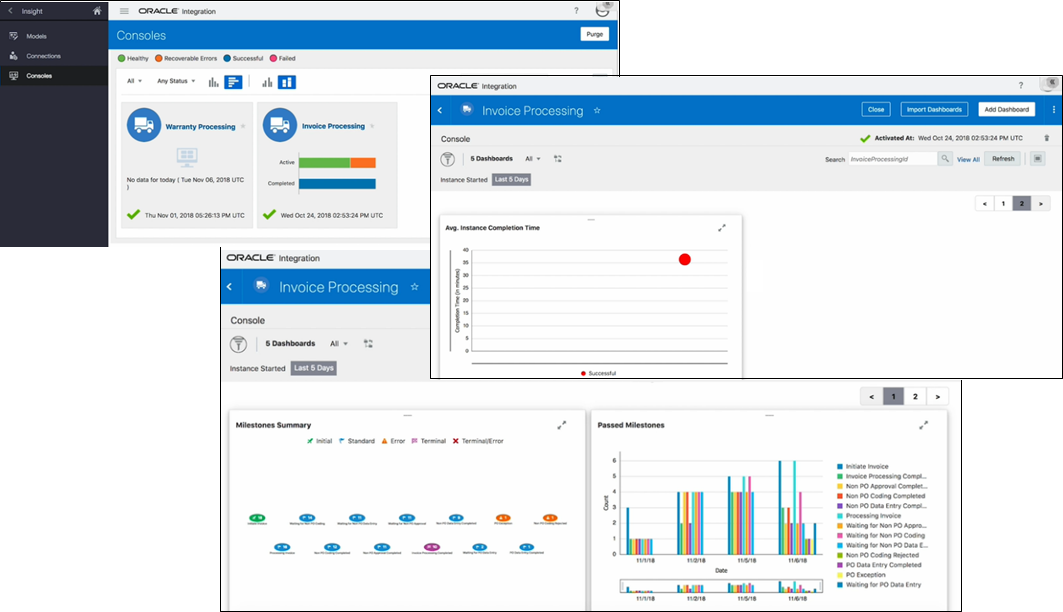Click previous page arrow in page-1 window
The width and height of the screenshot is (1063, 612).
pyautogui.click(x=871, y=396)
